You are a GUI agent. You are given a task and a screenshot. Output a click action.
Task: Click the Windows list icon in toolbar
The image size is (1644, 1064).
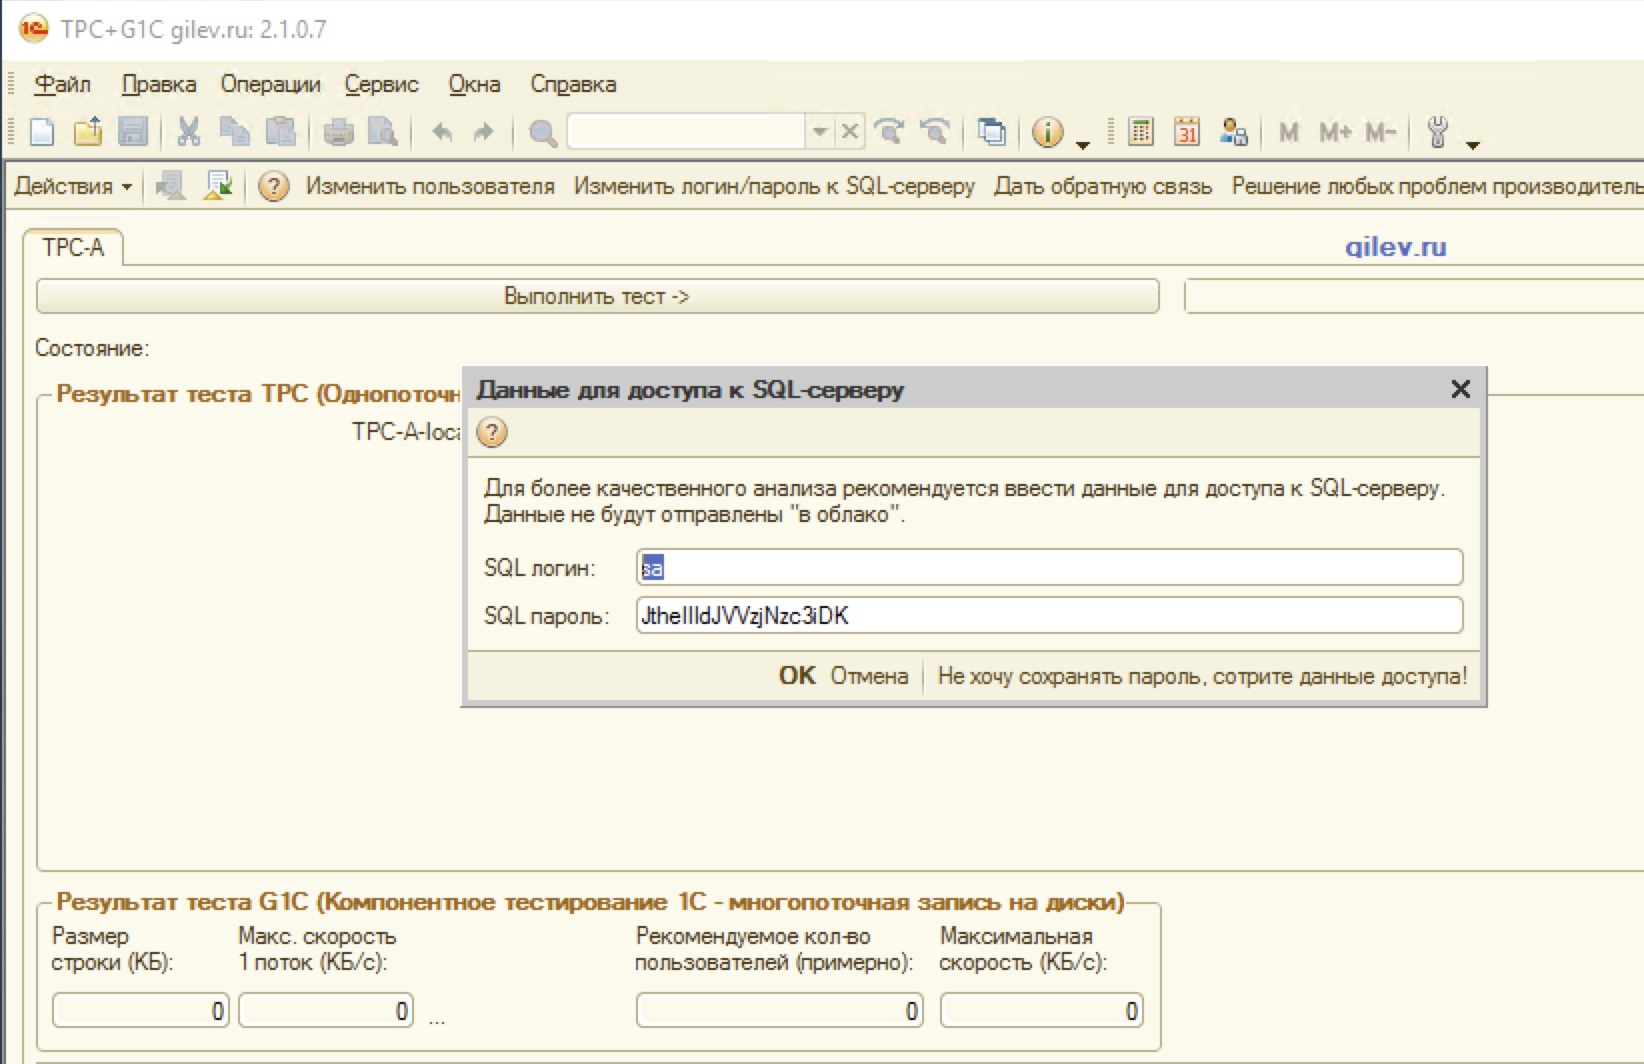coord(992,132)
